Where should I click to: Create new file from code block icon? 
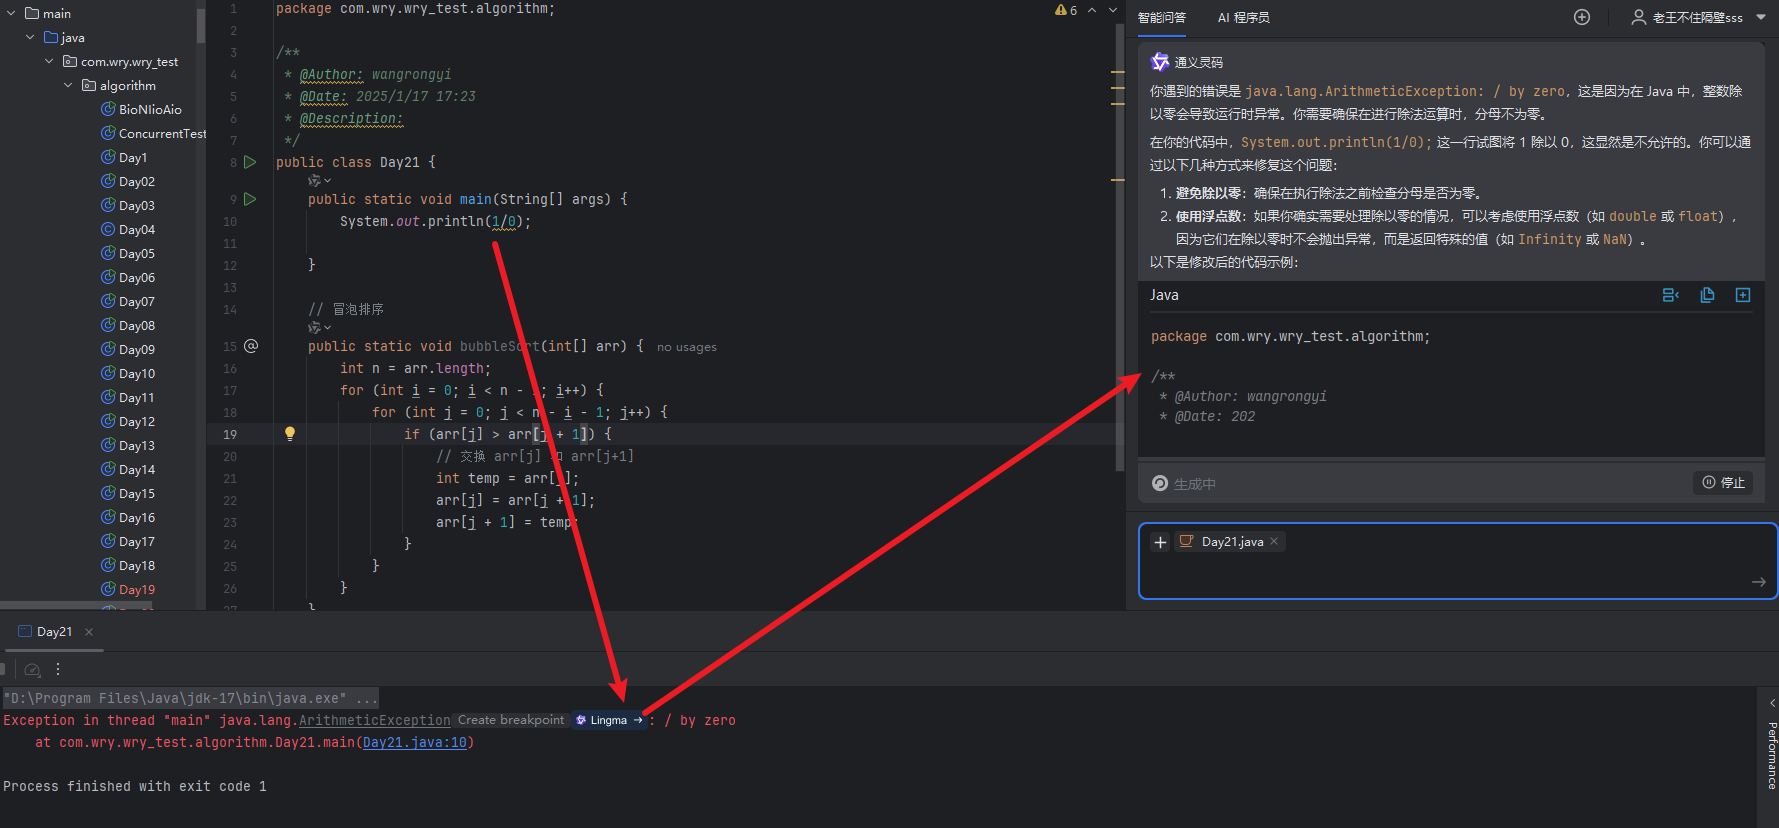1743,295
